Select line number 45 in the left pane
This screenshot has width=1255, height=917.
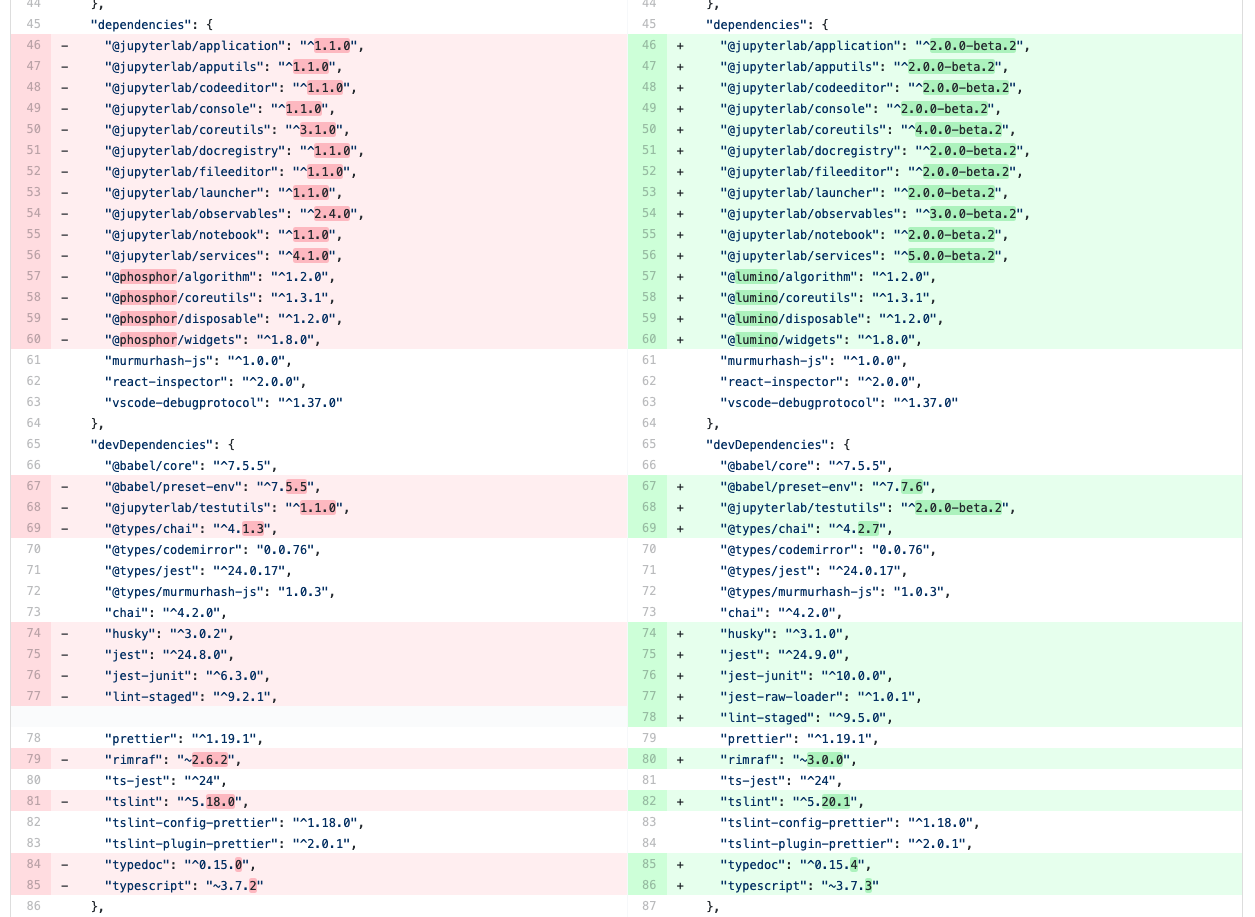pos(33,24)
